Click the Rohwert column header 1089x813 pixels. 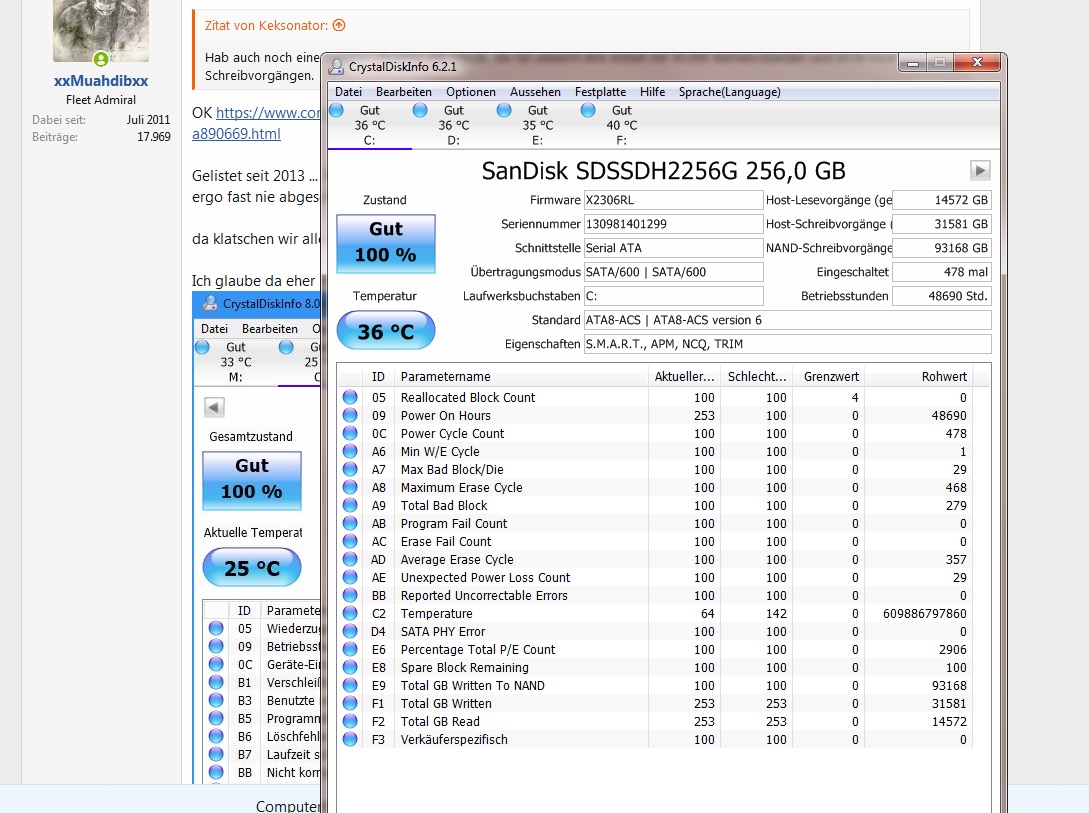tap(918, 376)
